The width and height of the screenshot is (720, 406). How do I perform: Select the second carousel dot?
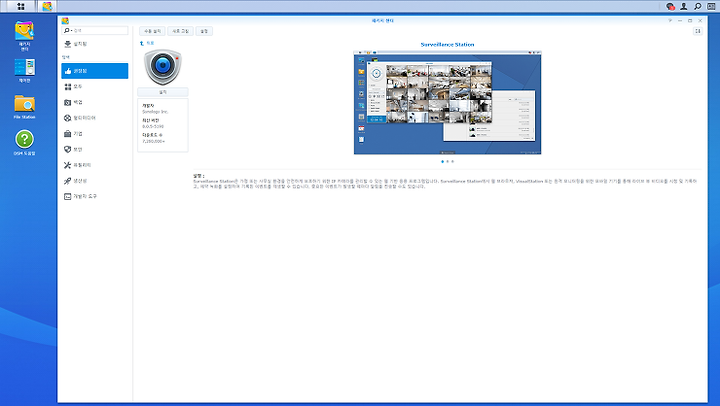click(447, 161)
